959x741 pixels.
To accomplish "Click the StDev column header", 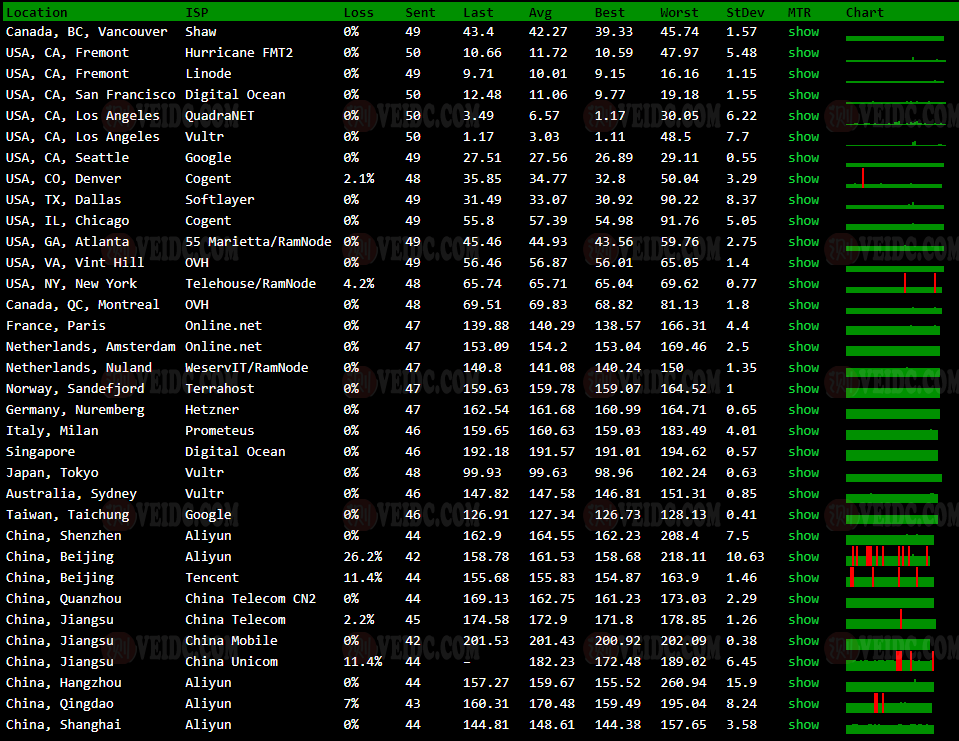I will [743, 12].
